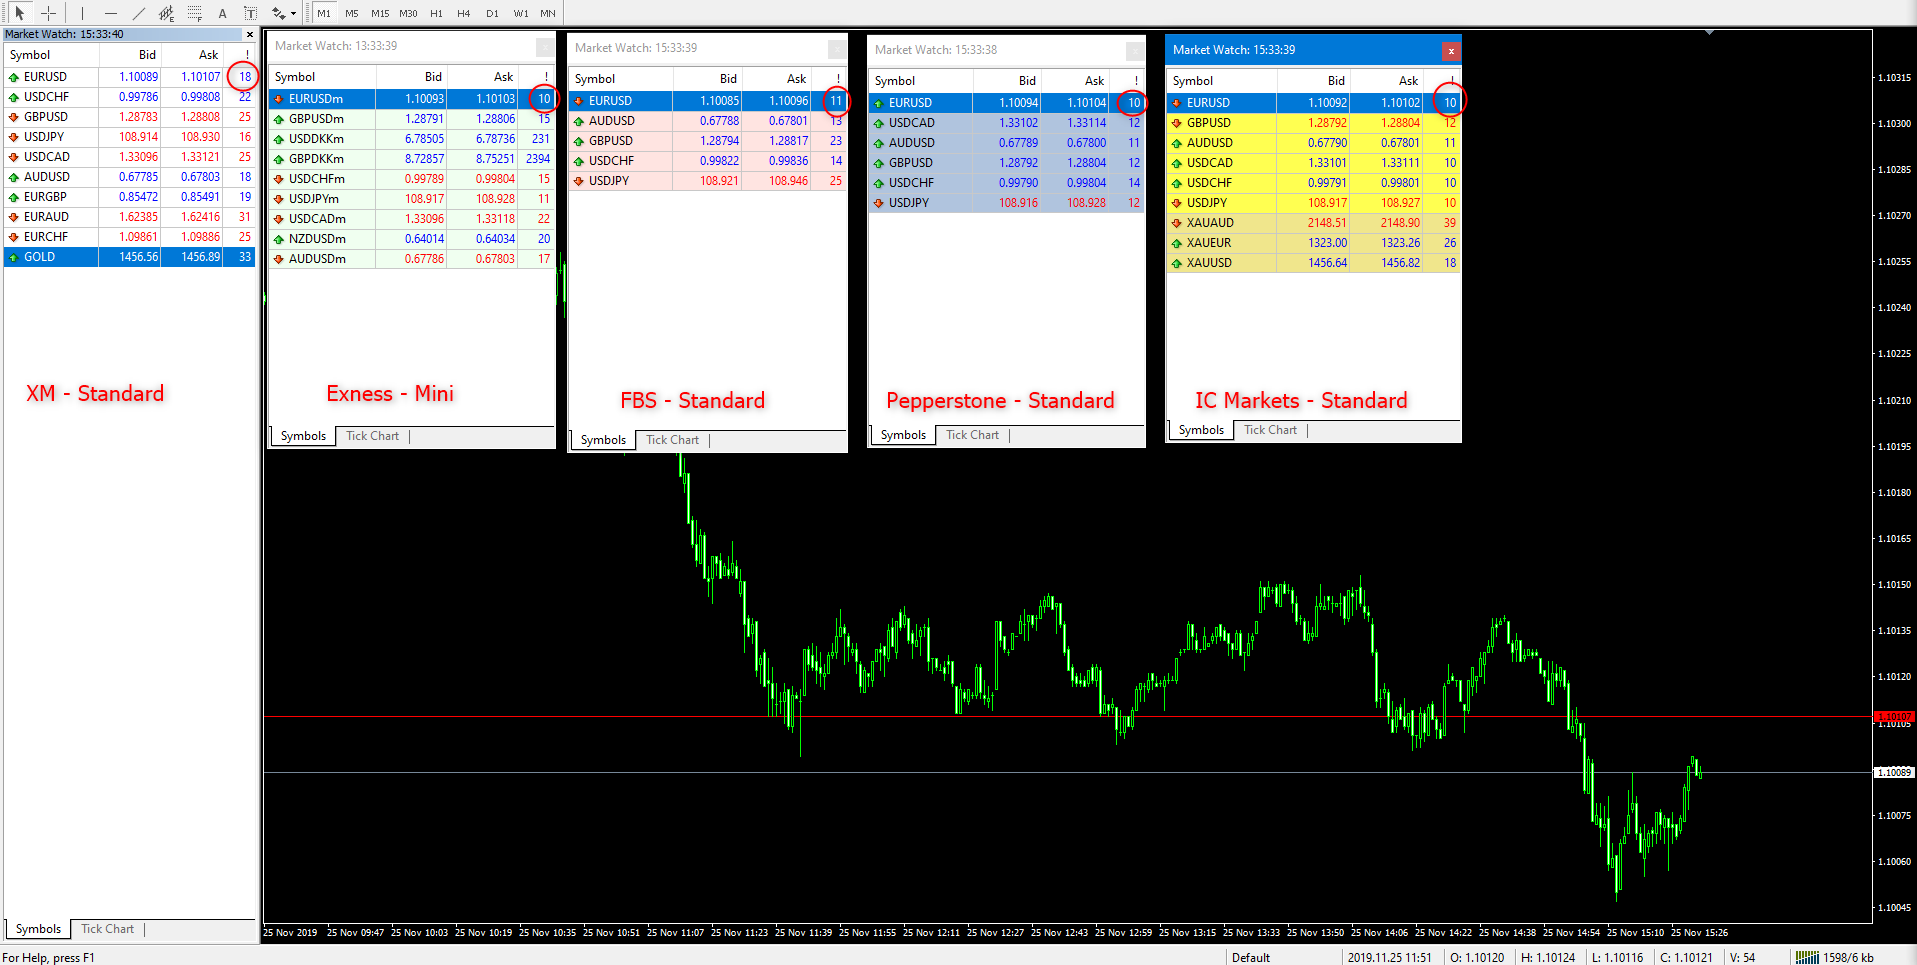Close the IC Markets Market Watch window
Screen dimensions: 1917x965
(x=1451, y=50)
